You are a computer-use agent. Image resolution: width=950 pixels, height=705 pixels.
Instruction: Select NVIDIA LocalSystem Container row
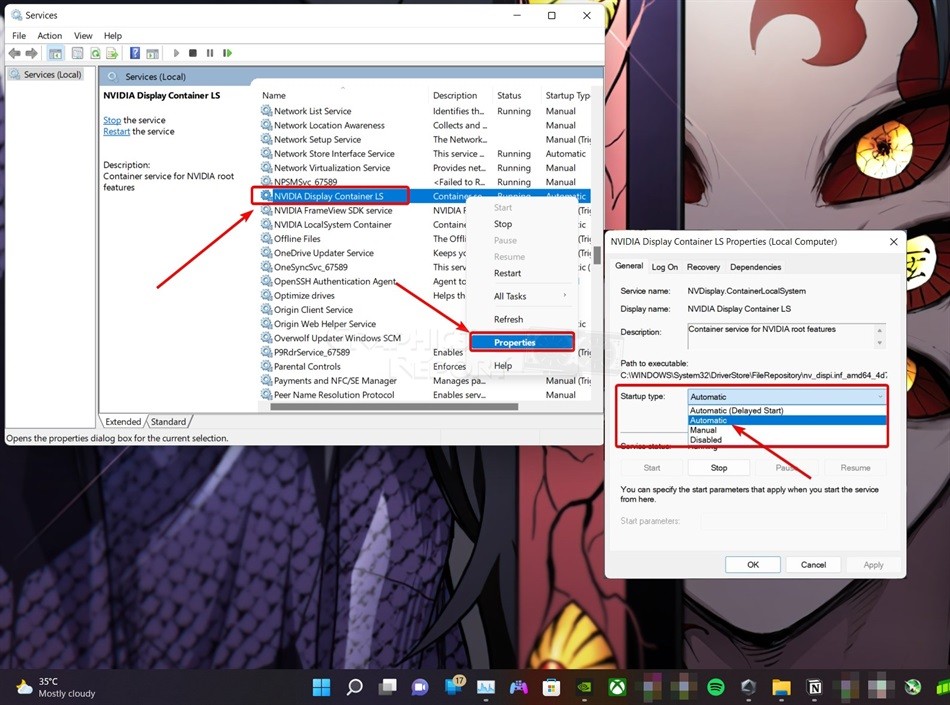coord(364,225)
